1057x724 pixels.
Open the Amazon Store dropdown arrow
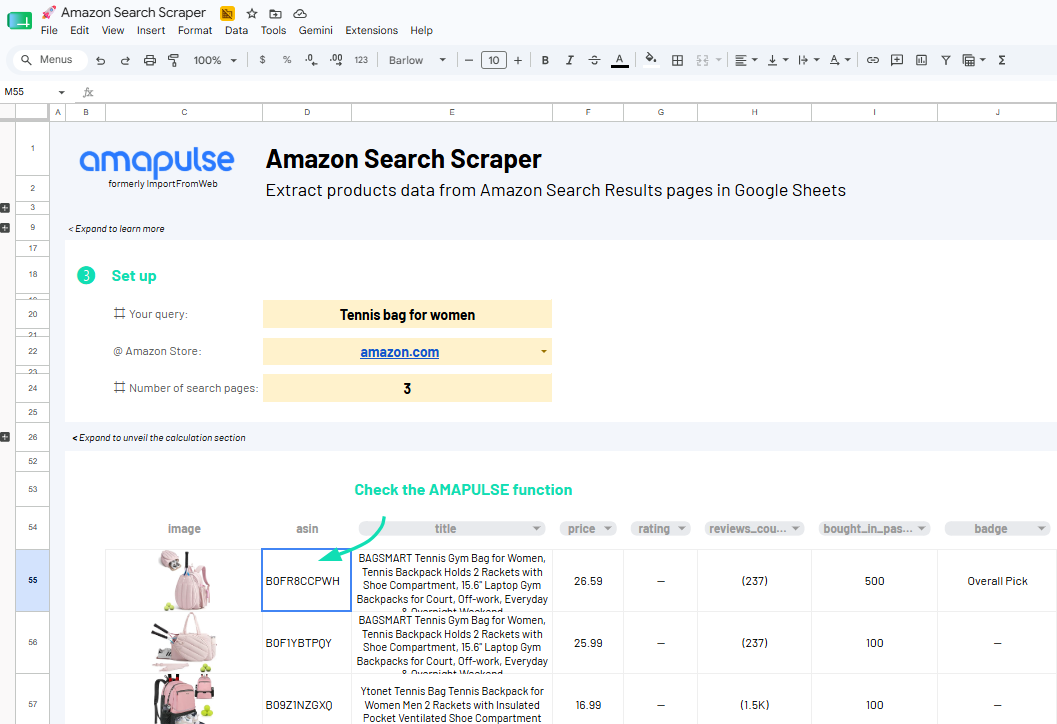(x=543, y=351)
